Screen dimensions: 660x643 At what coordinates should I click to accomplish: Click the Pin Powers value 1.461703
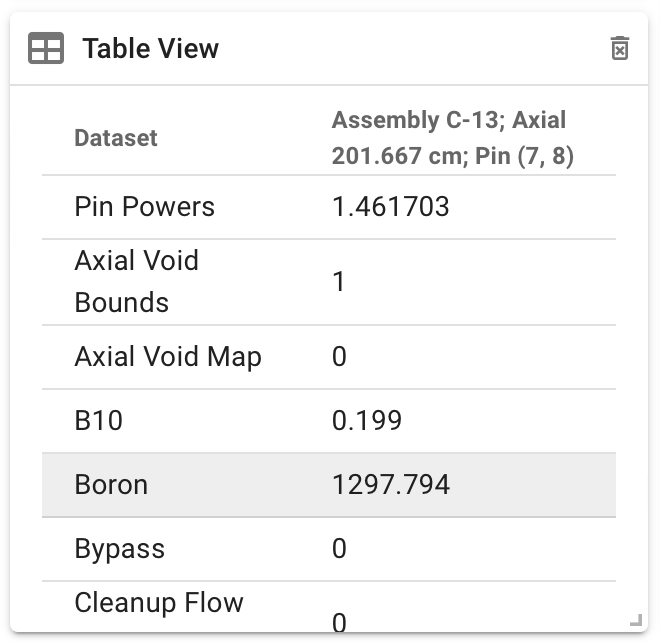click(391, 207)
